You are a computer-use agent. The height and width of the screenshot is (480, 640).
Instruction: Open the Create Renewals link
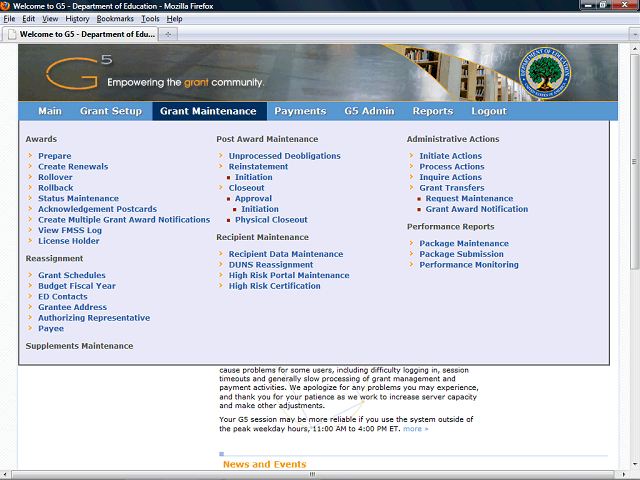(x=73, y=167)
